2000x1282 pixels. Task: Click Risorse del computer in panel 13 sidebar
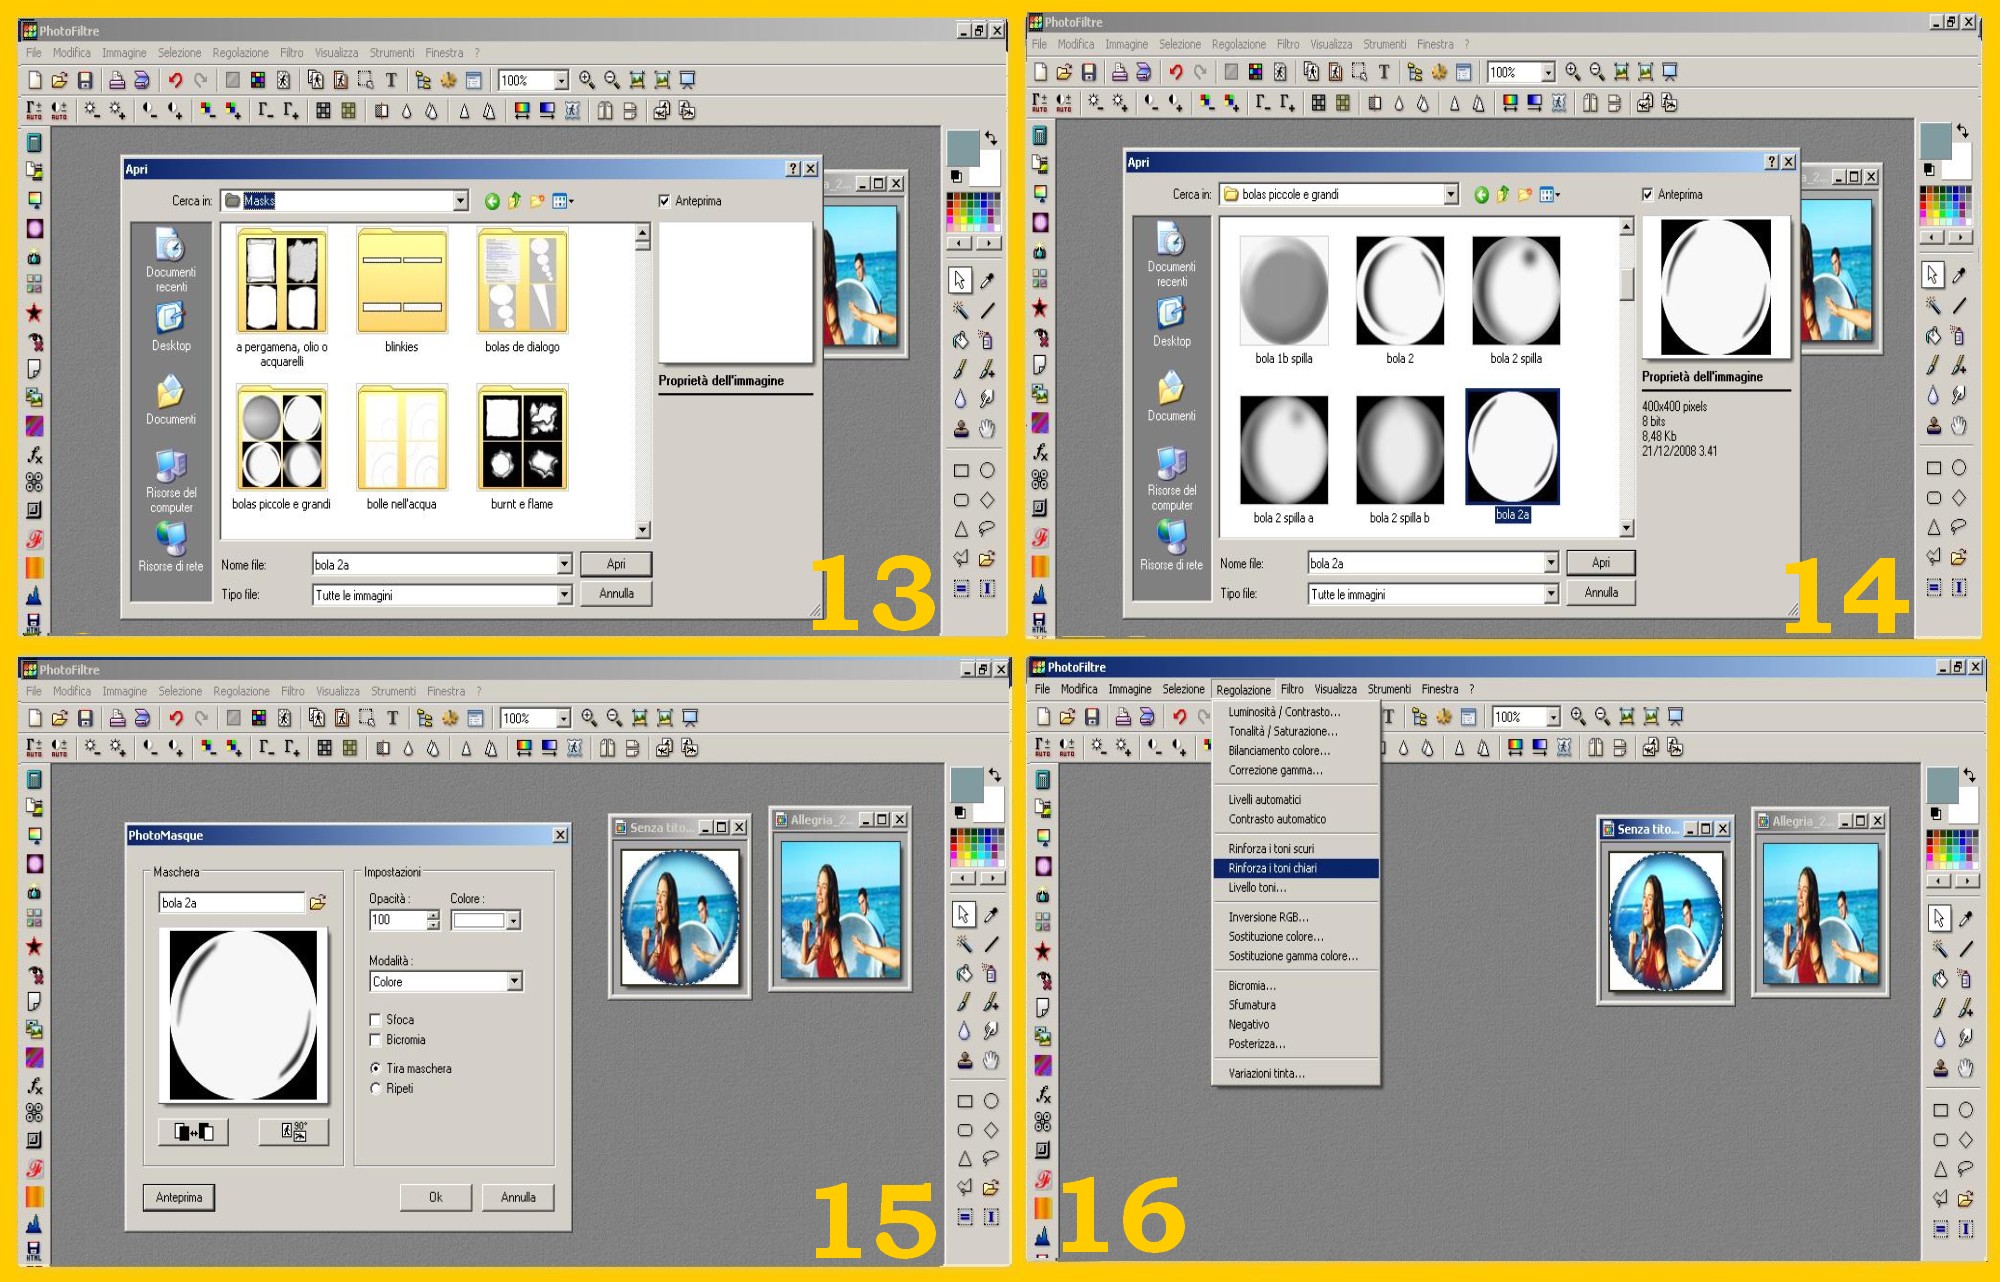point(171,480)
